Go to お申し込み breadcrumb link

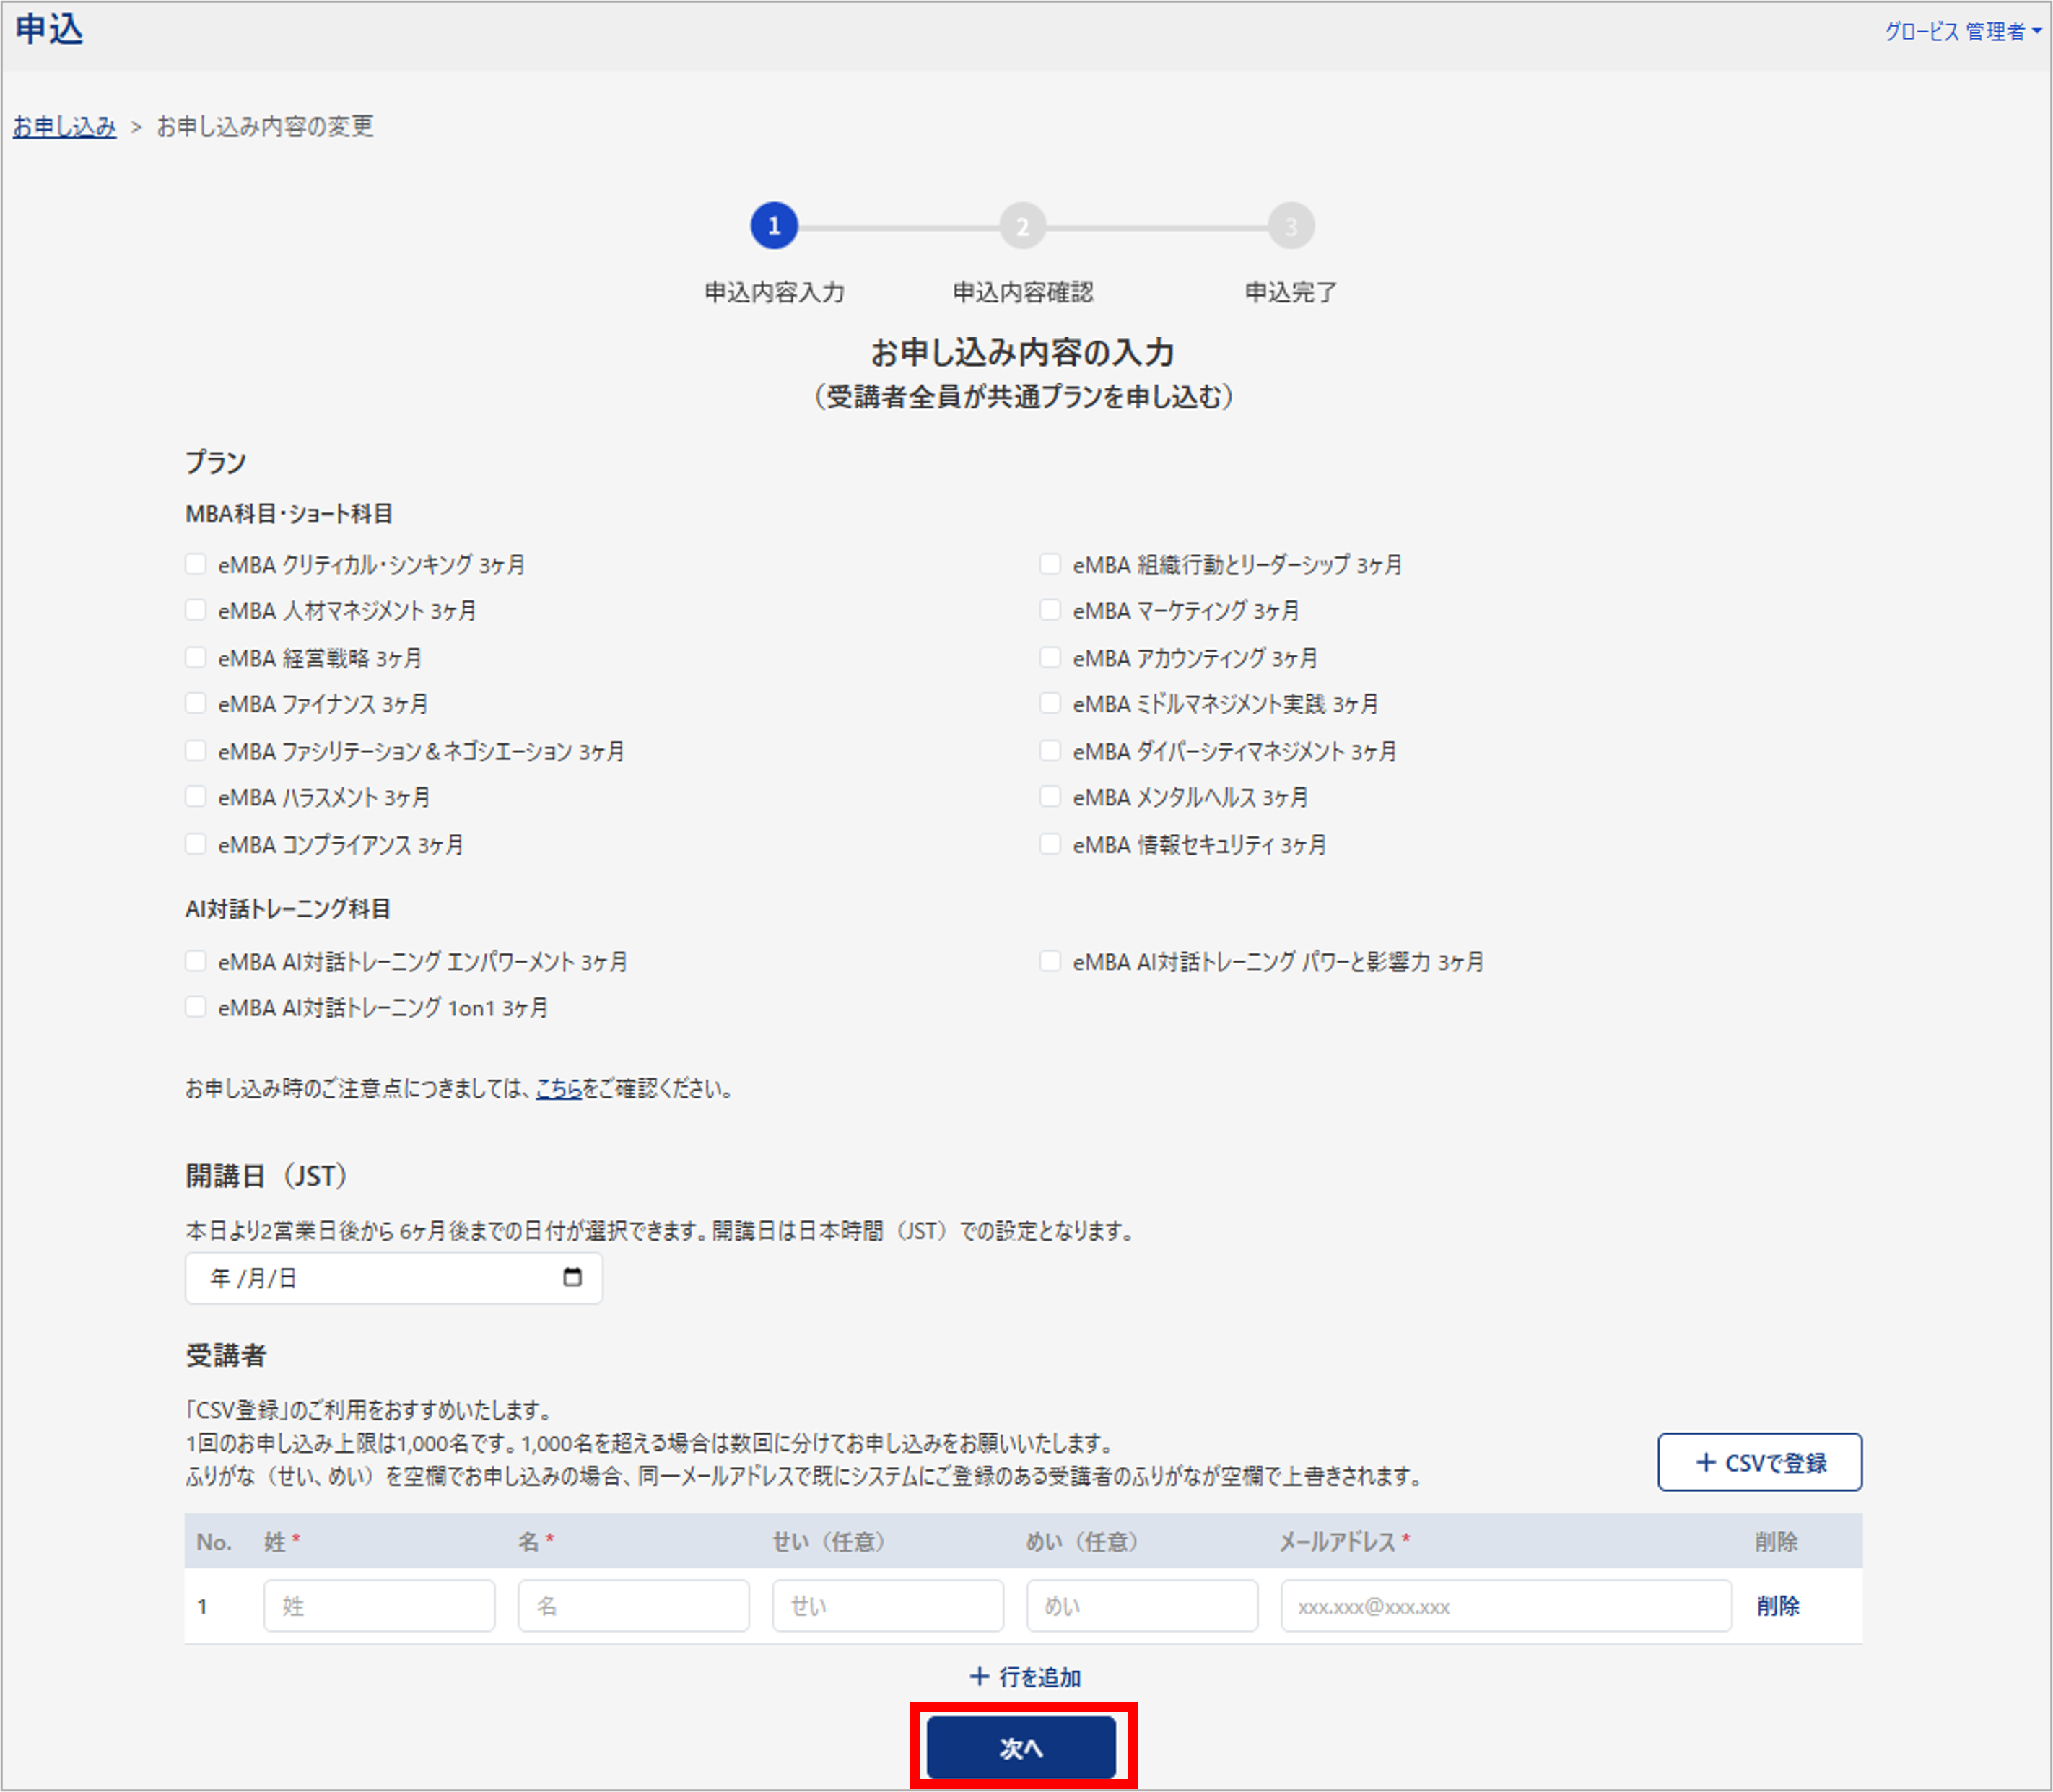pos(65,127)
